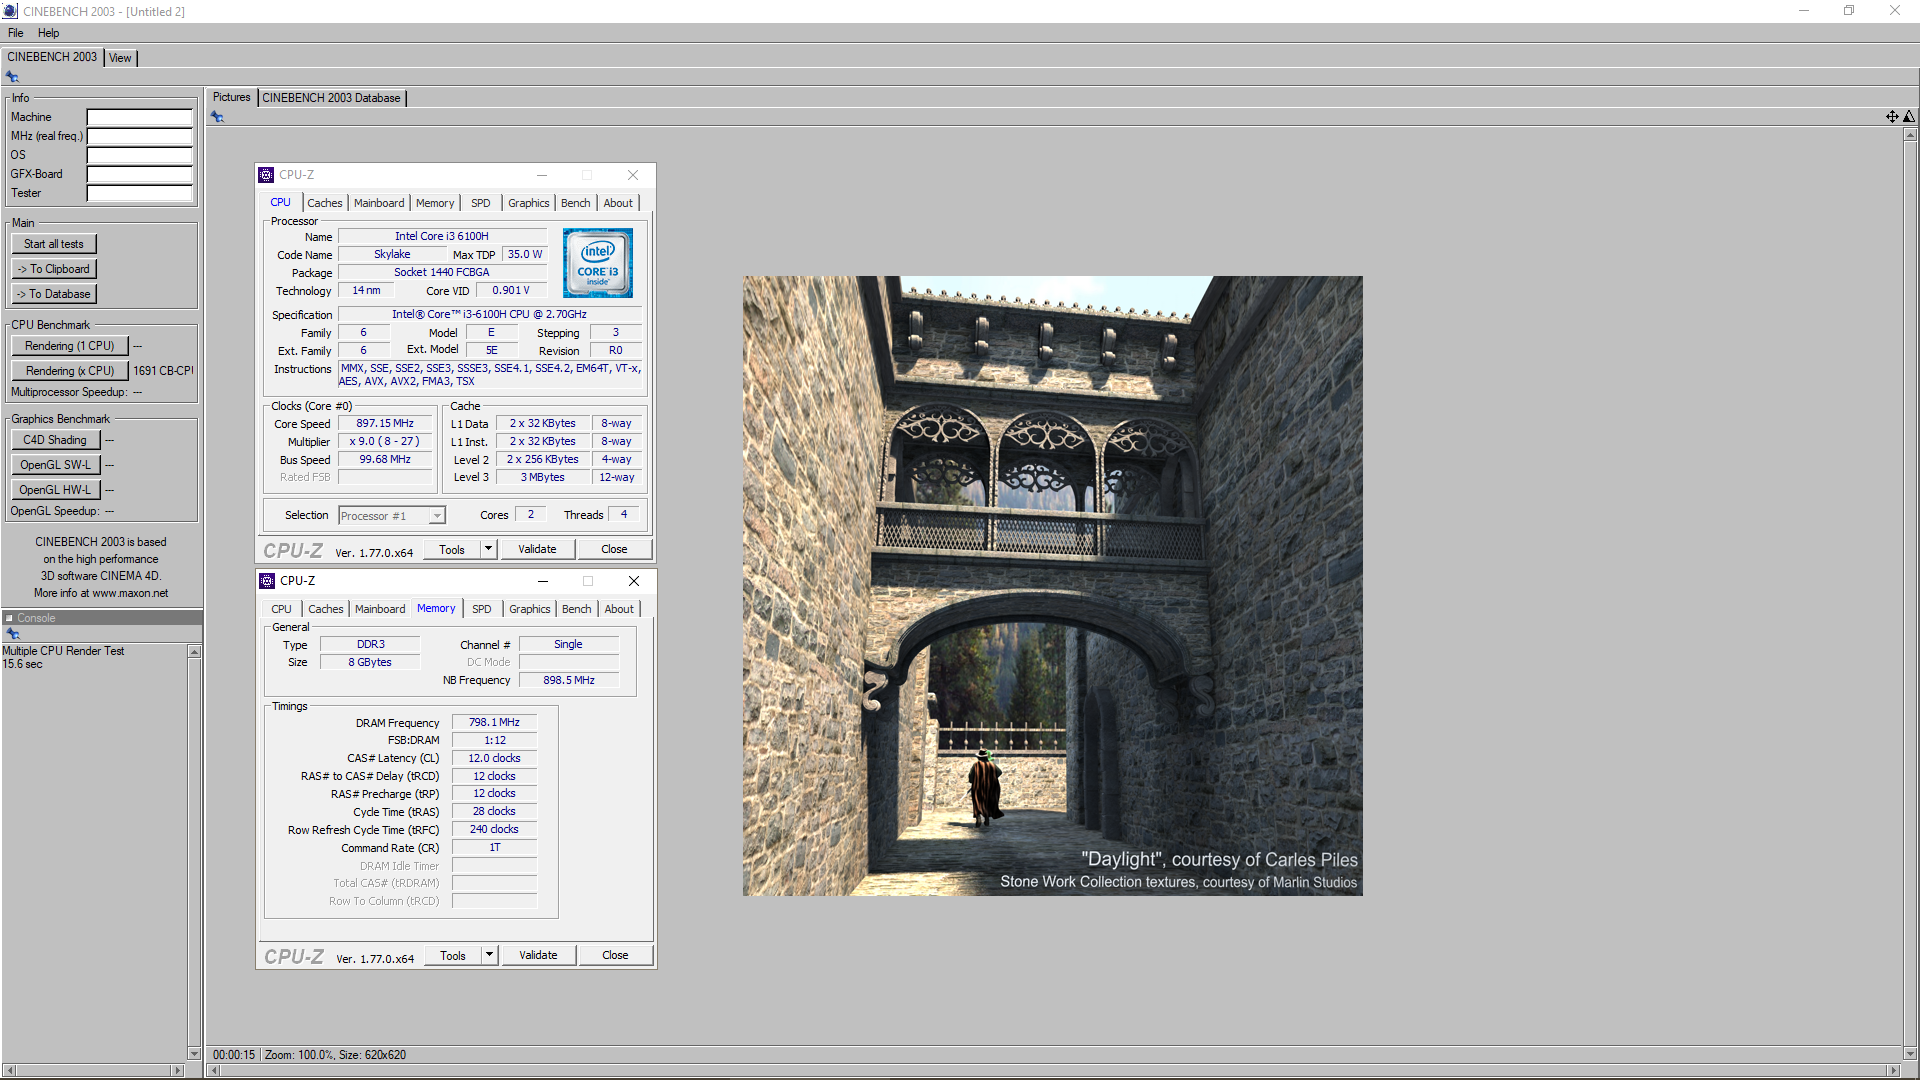Open the Help menu
Image resolution: width=1920 pixels, height=1080 pixels.
[x=48, y=33]
